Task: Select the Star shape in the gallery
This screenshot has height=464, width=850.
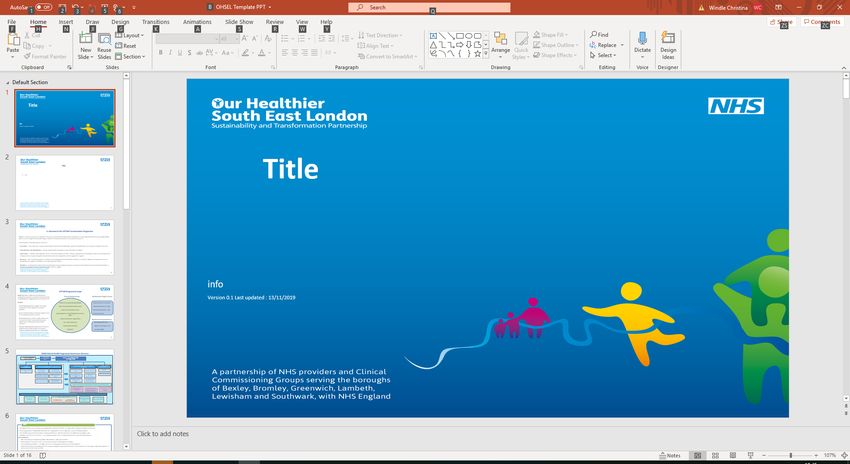Action: (478, 54)
